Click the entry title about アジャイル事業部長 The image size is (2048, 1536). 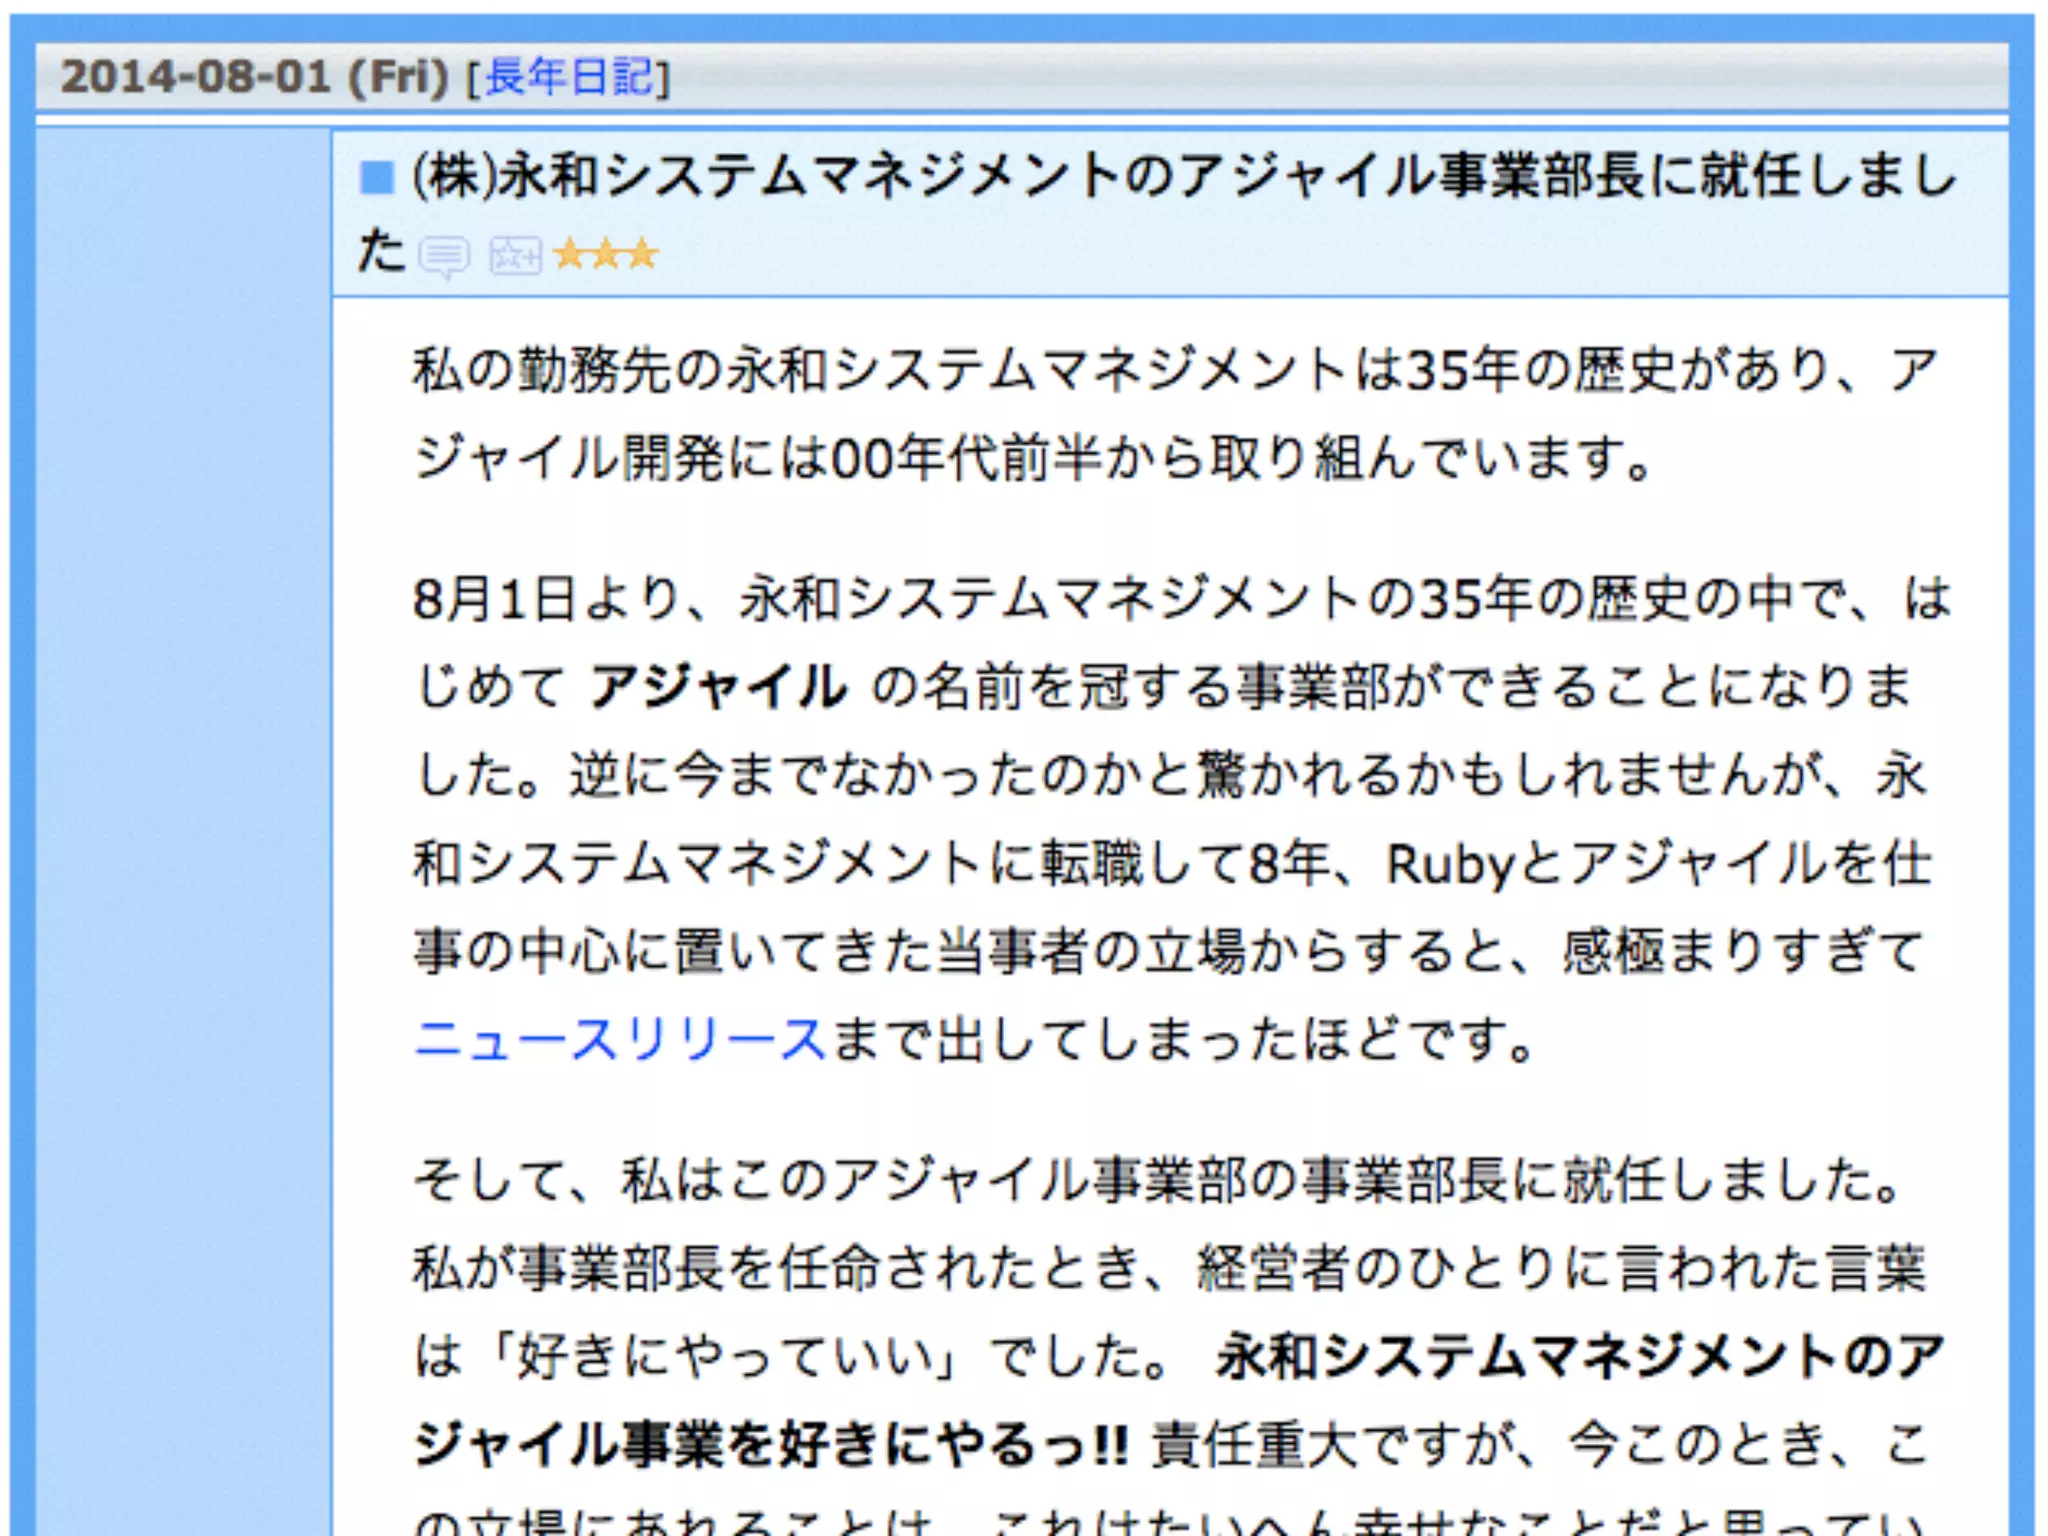pos(1180,177)
